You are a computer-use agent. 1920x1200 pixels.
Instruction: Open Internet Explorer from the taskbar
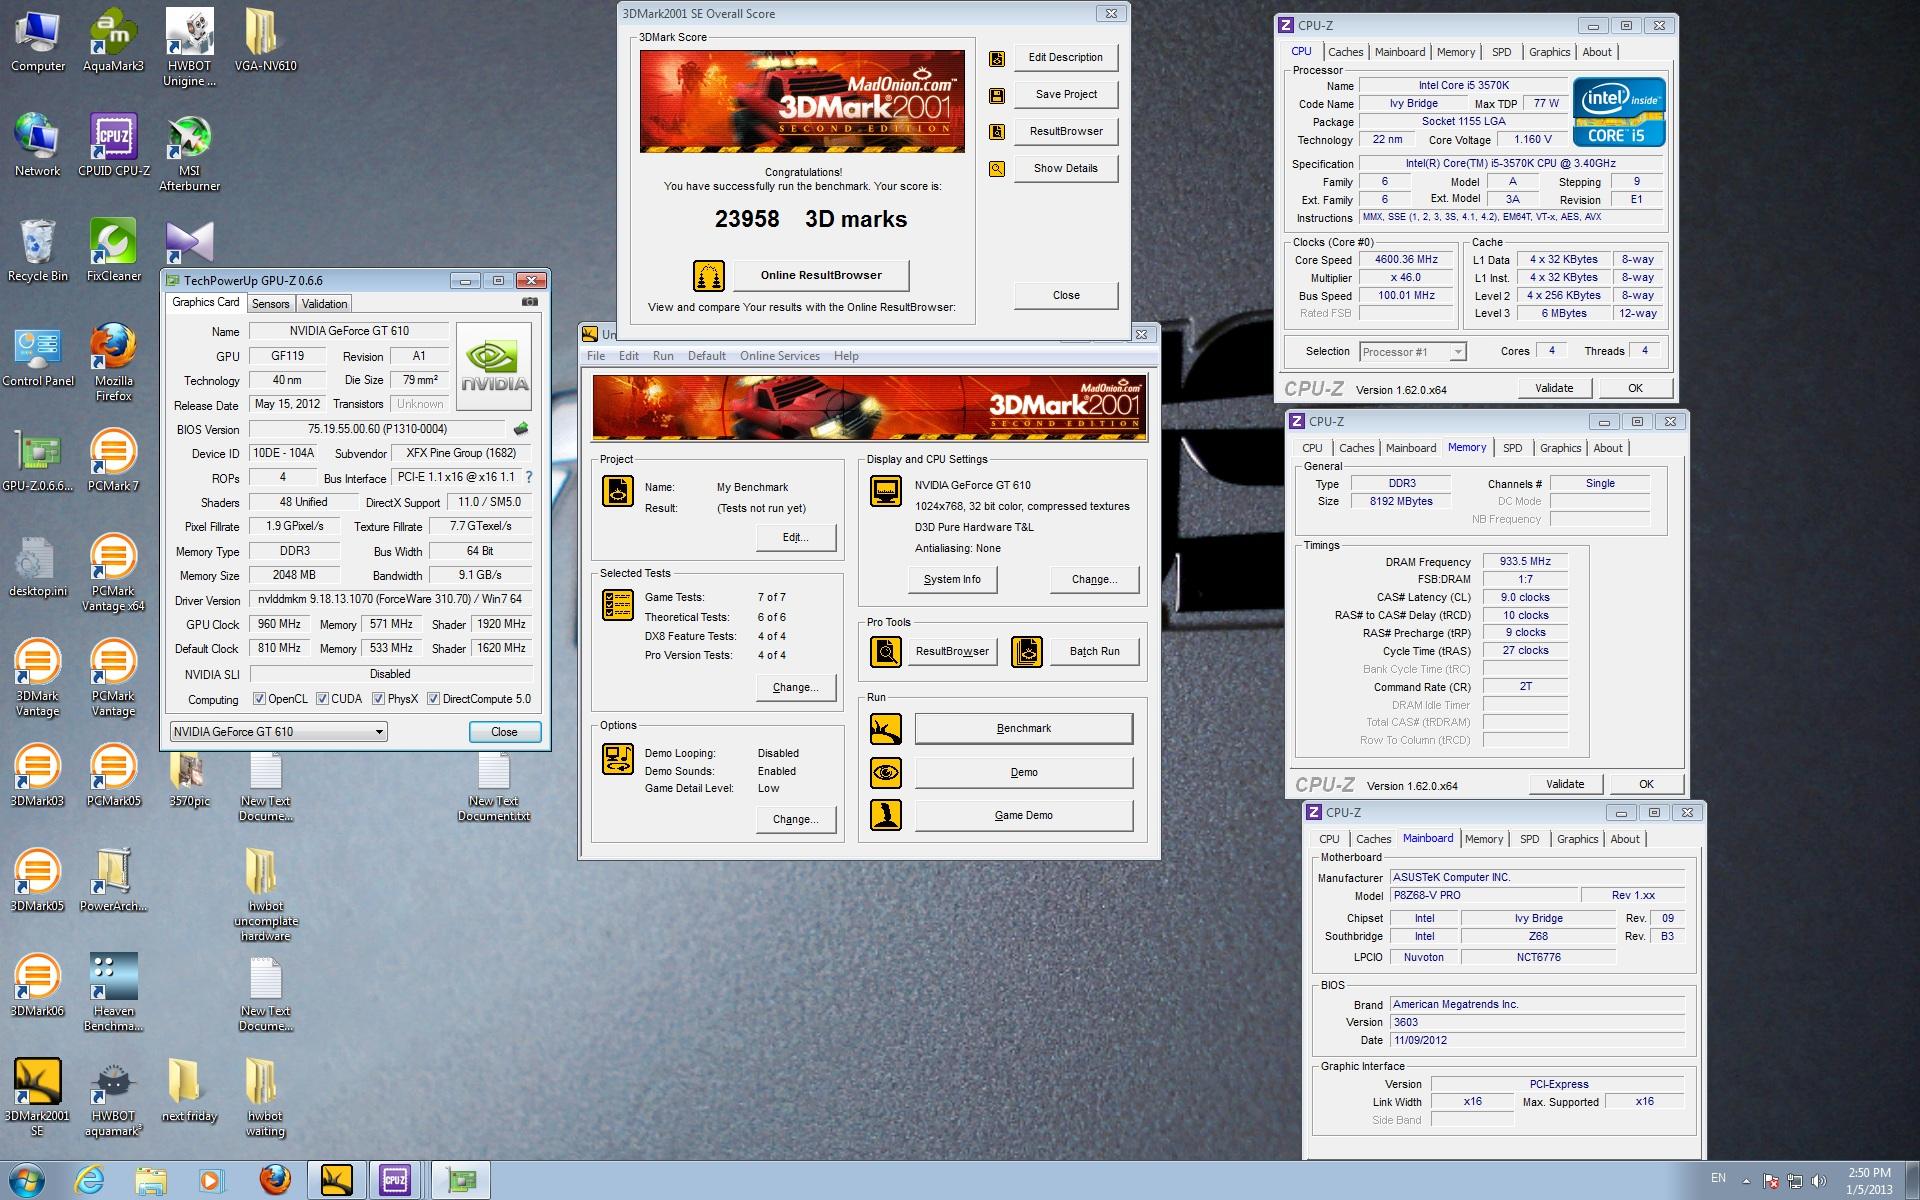coord(90,1180)
